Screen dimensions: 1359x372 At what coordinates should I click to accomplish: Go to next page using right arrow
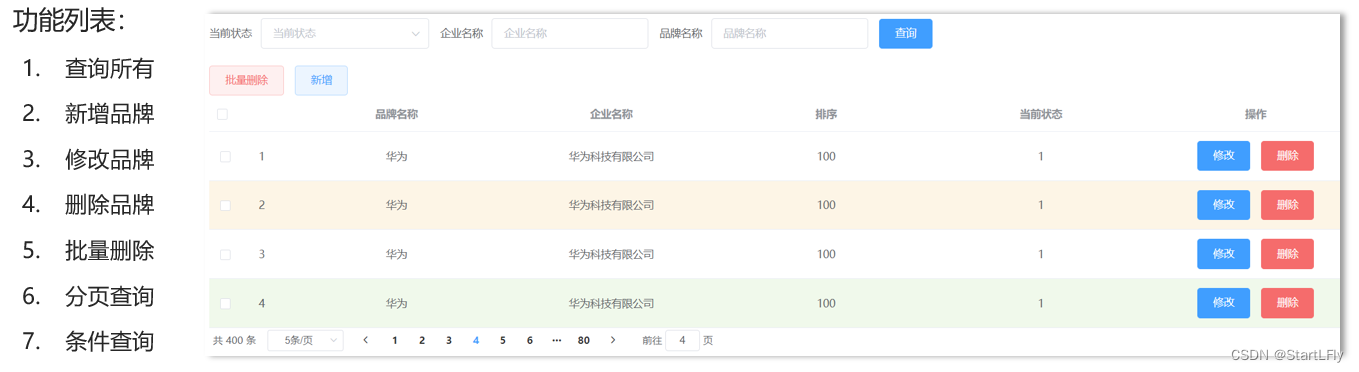(613, 340)
